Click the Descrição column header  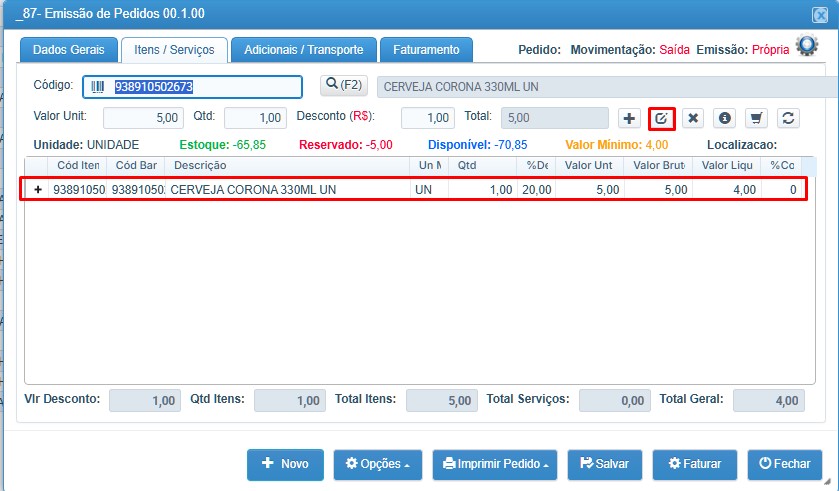coord(287,165)
